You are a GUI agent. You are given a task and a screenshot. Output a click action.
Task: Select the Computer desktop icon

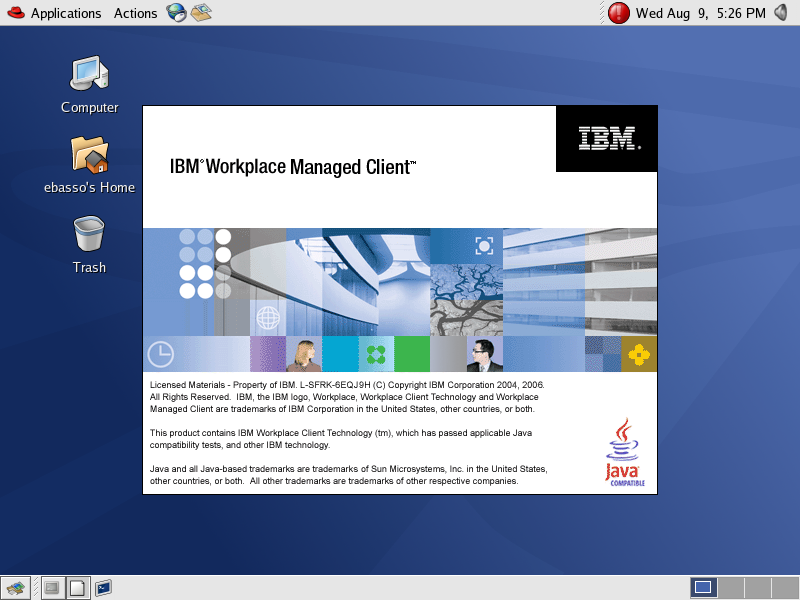[x=89, y=85]
